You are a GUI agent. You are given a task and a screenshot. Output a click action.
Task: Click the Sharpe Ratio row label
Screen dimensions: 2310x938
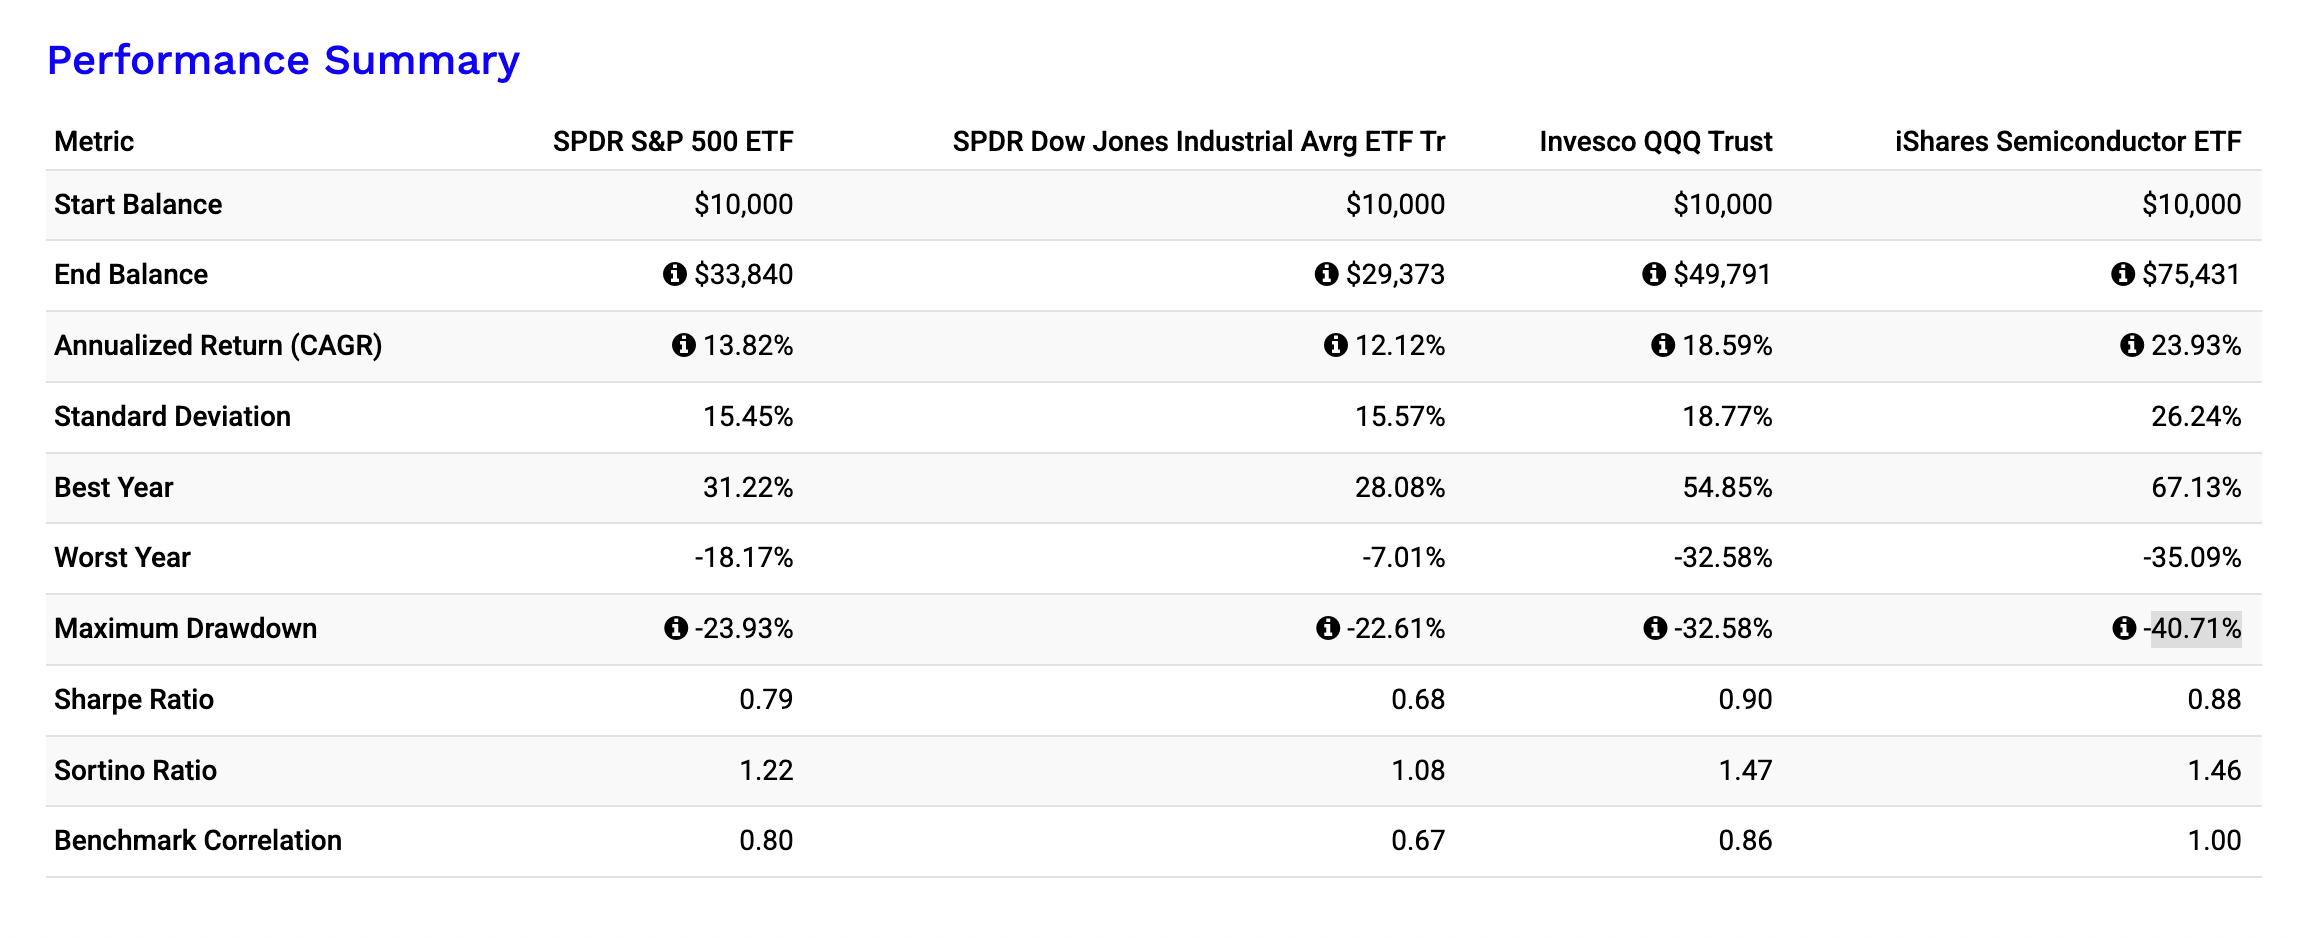click(x=134, y=700)
